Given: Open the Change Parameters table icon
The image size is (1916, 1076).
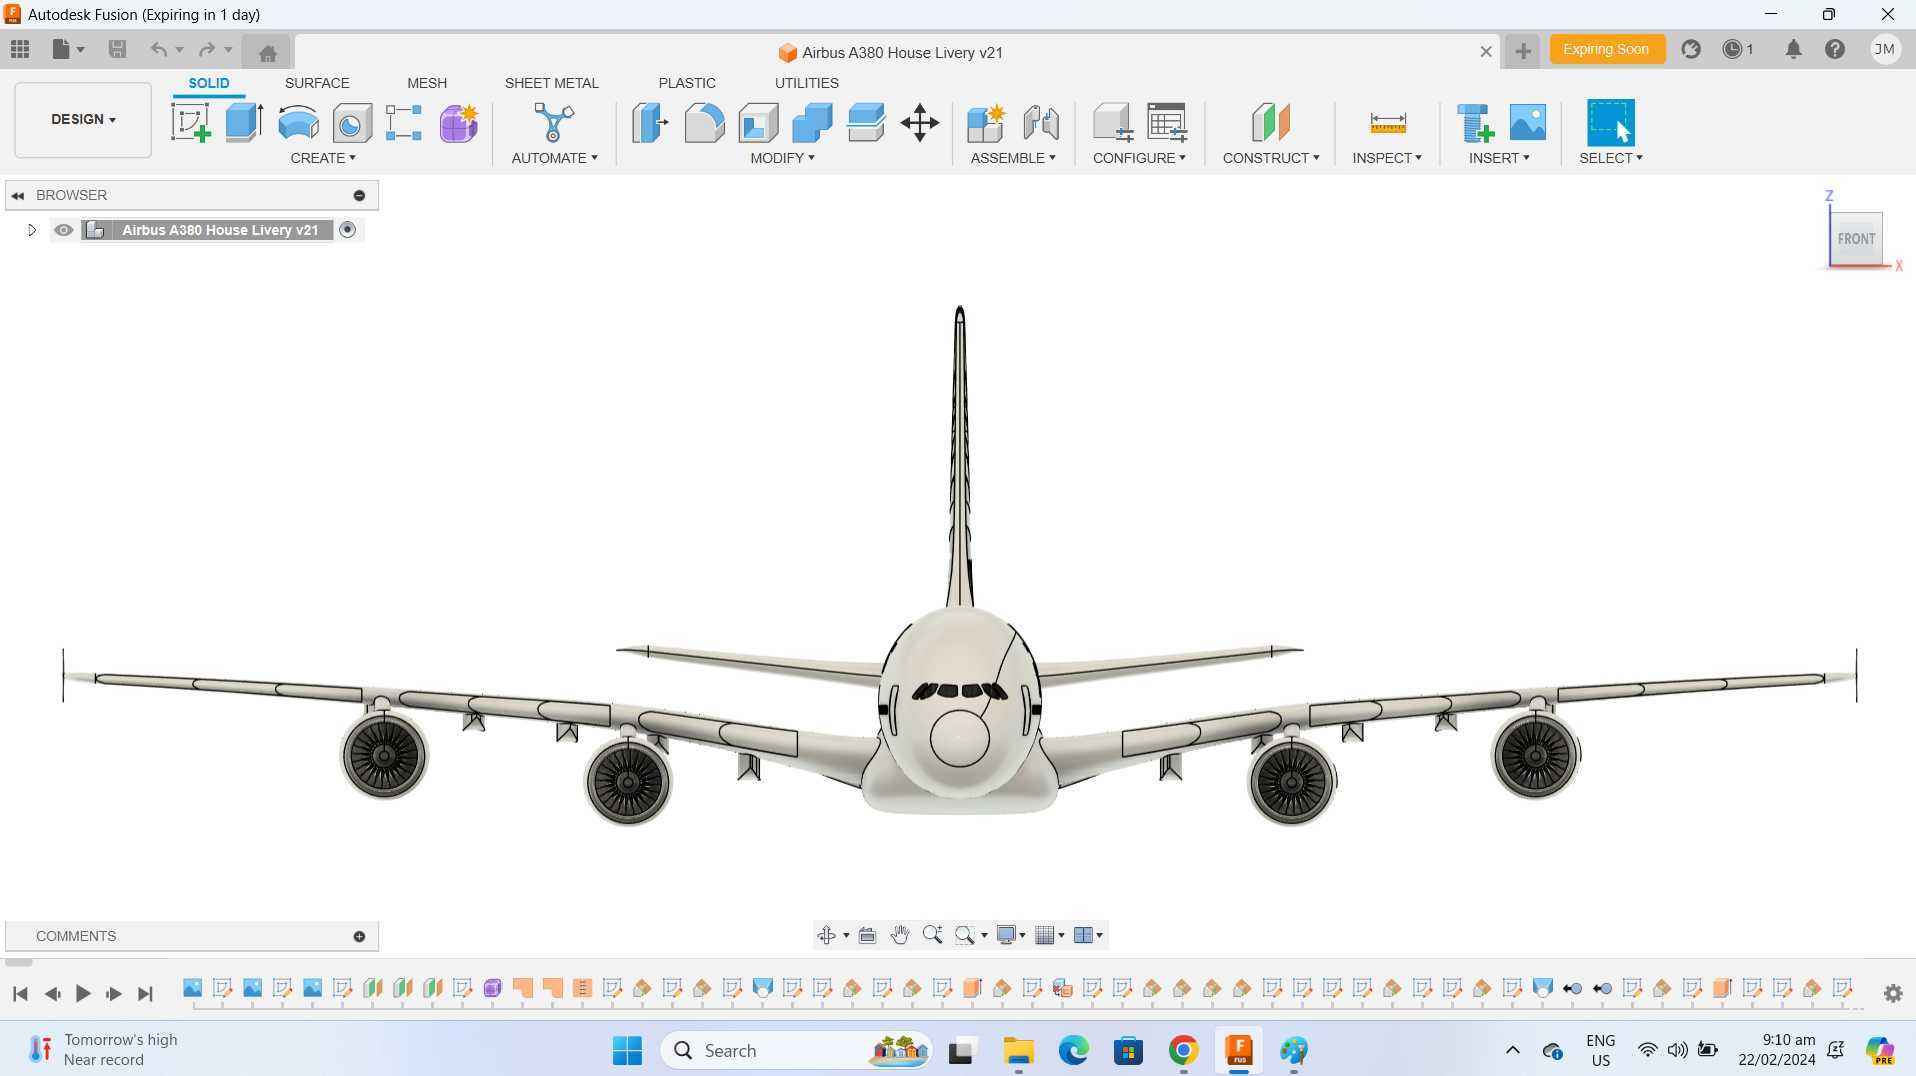Looking at the screenshot, I should point(1166,123).
